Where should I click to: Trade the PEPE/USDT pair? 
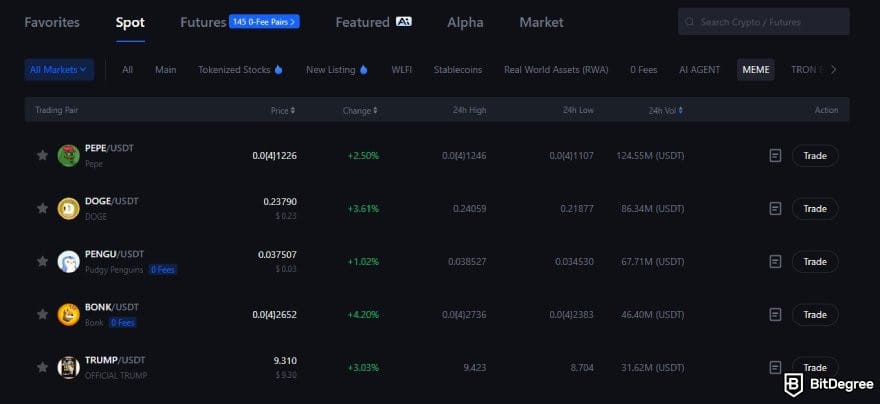(x=815, y=155)
